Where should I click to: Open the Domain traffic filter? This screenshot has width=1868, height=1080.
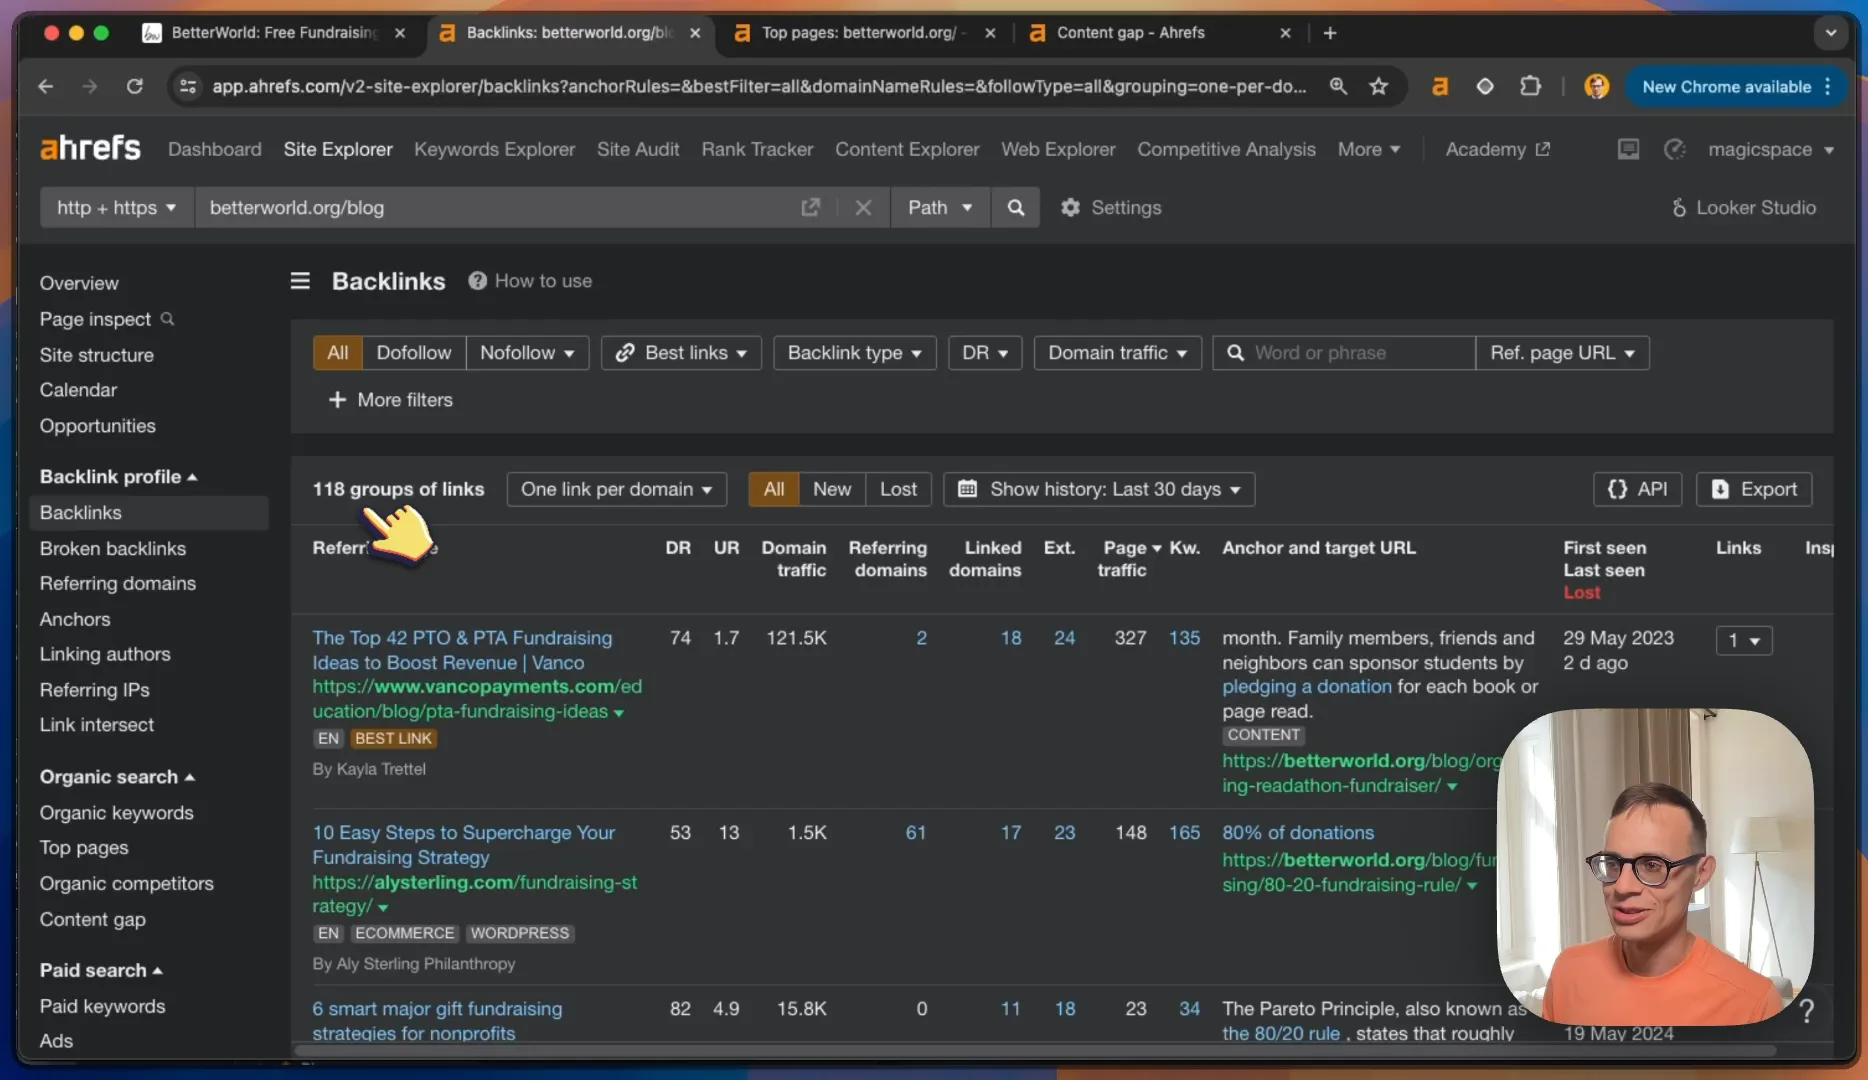coord(1117,352)
